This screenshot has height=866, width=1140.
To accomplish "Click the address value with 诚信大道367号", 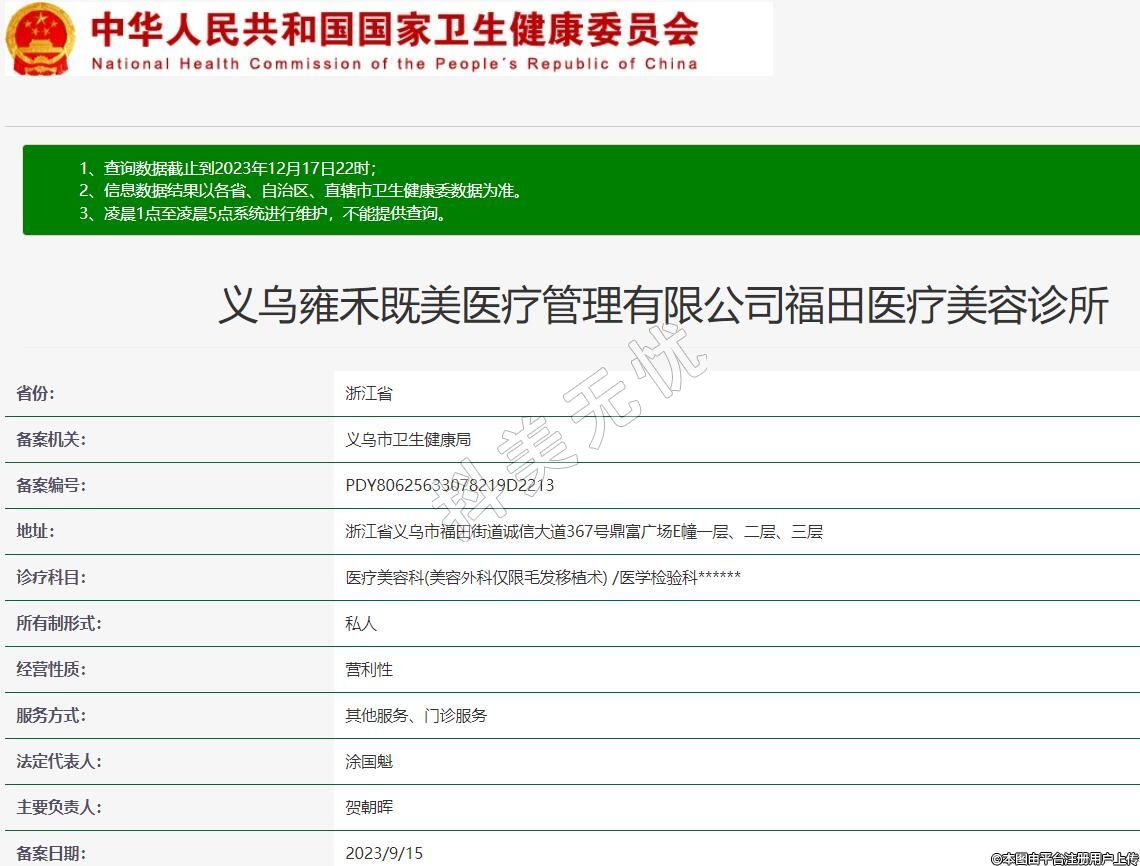I will coord(584,531).
